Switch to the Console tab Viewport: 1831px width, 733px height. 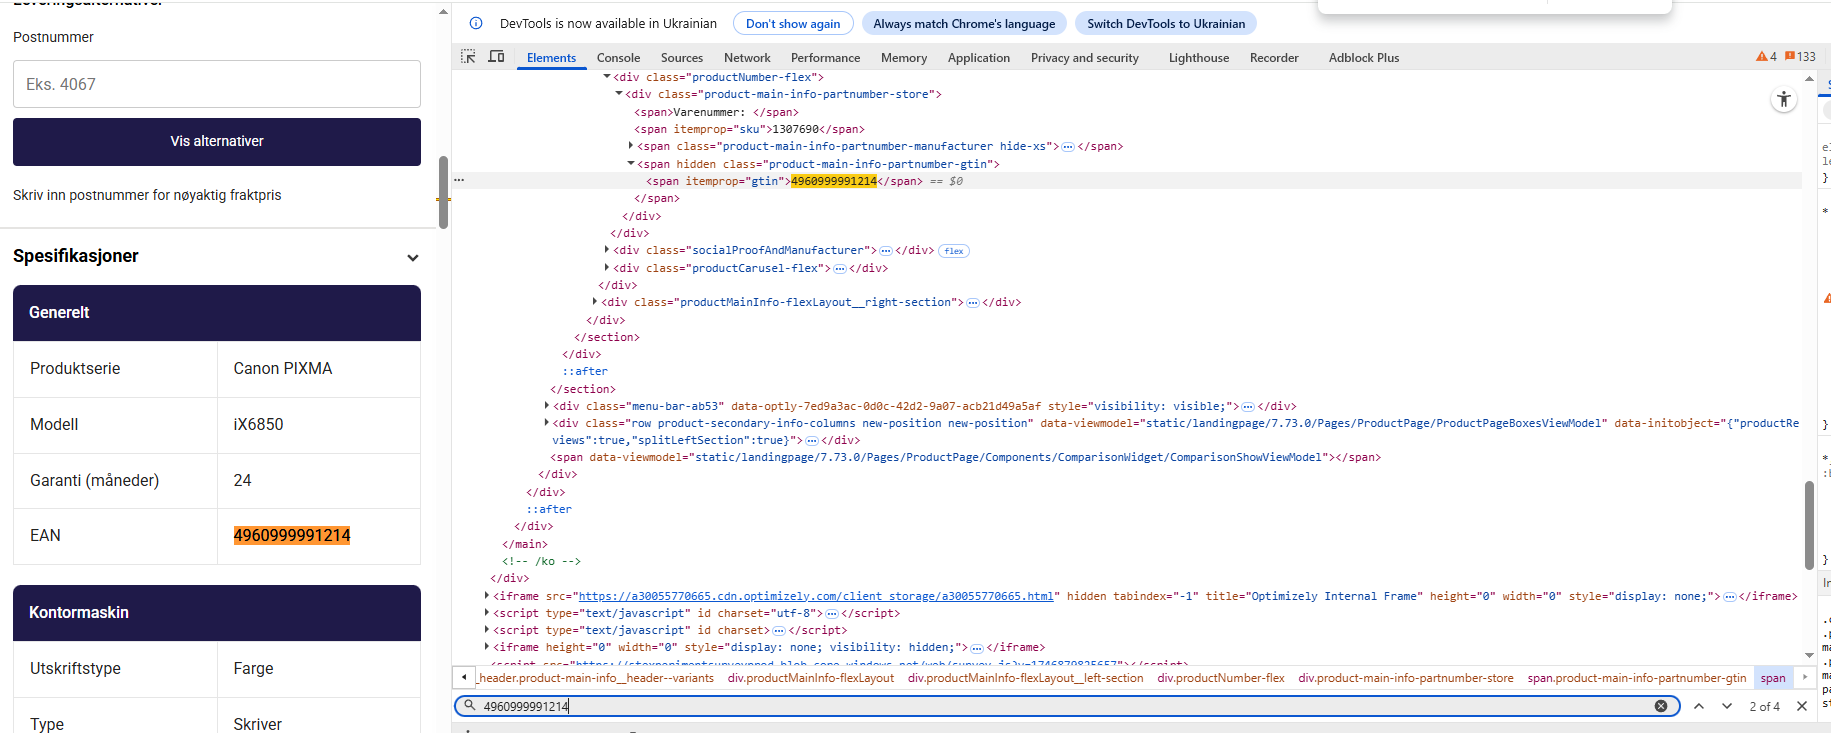tap(618, 58)
